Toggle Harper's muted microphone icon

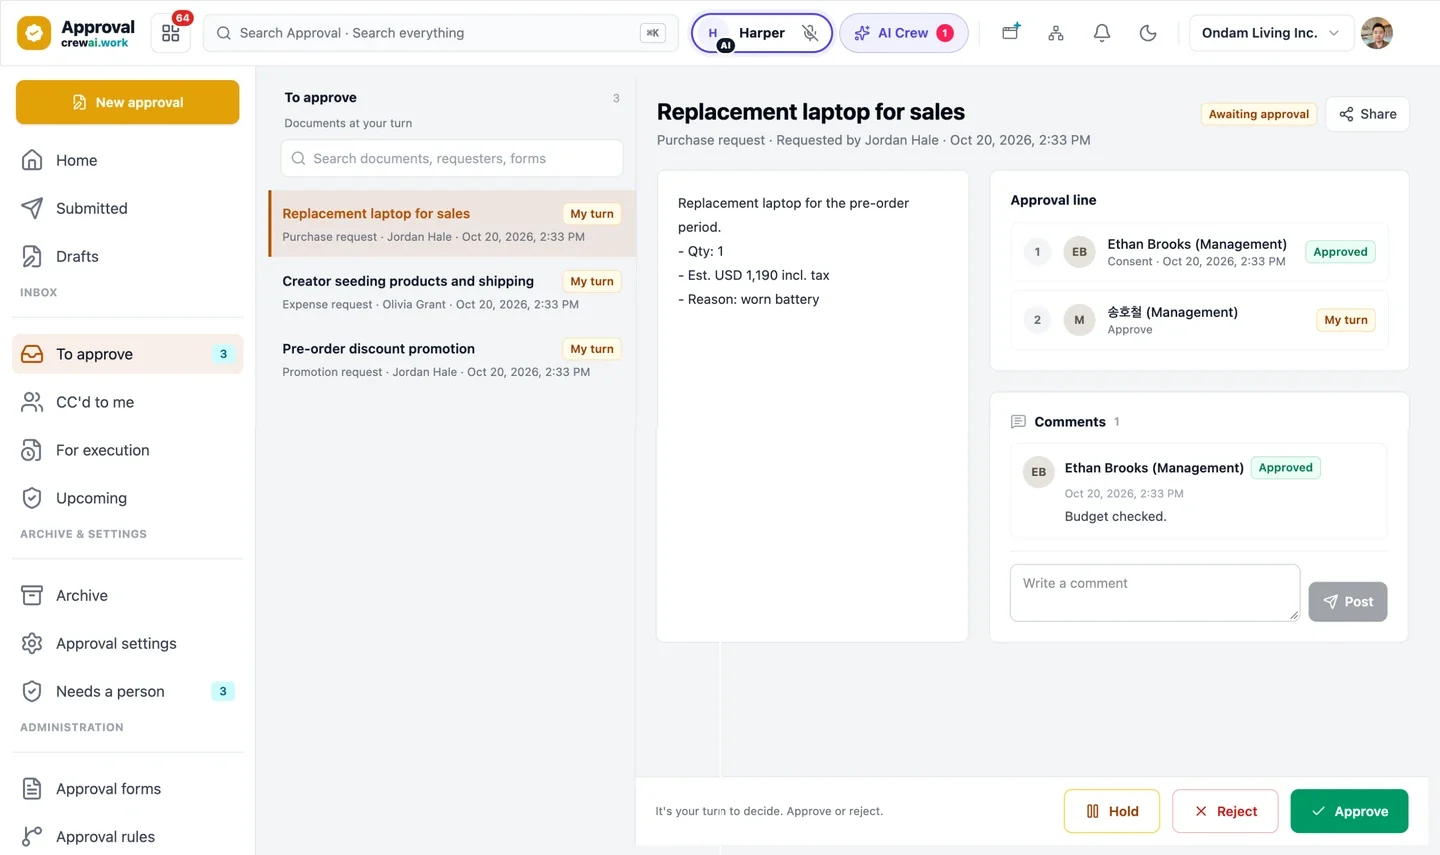coord(810,33)
